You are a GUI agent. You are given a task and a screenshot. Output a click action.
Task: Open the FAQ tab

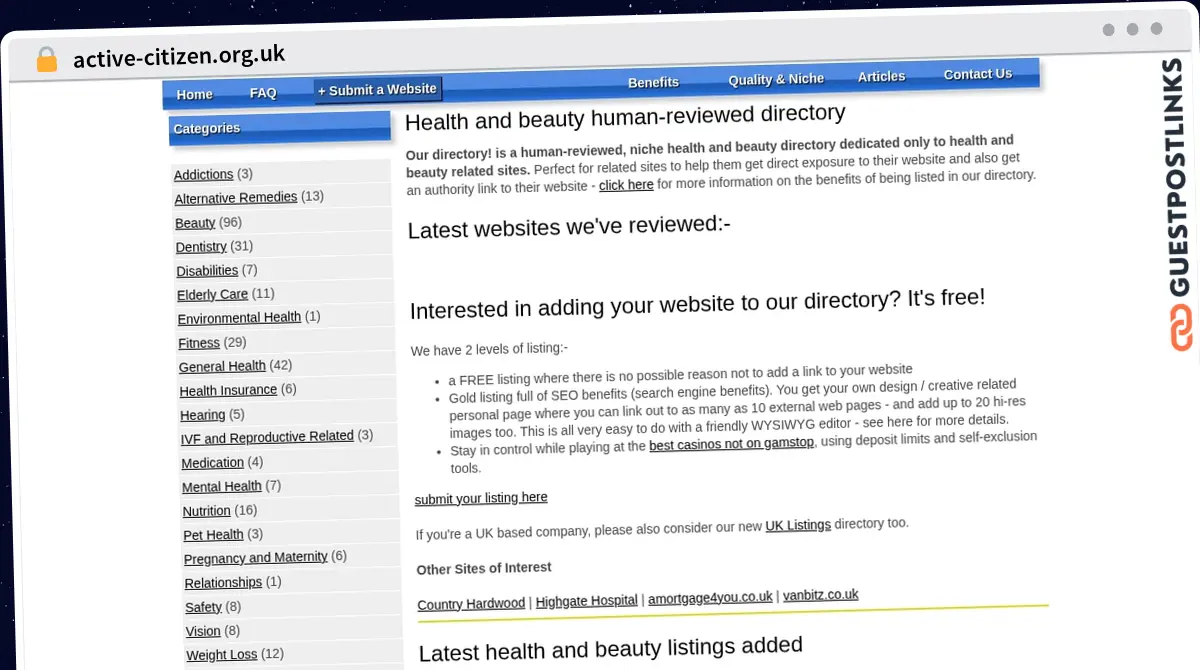click(x=263, y=92)
